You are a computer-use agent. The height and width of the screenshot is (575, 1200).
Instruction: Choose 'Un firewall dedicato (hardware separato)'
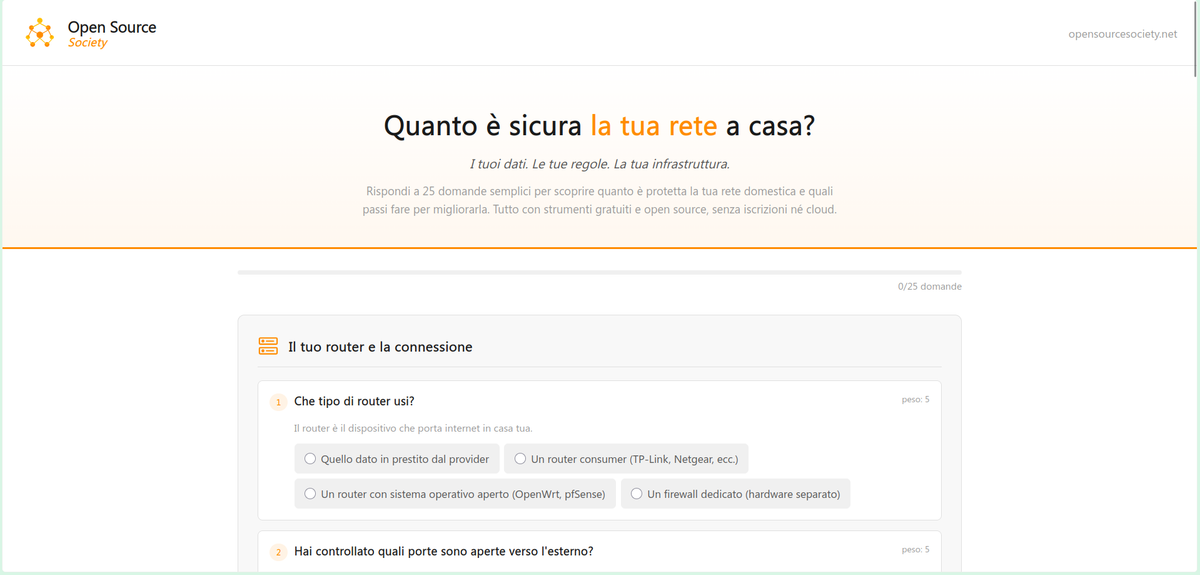click(736, 494)
